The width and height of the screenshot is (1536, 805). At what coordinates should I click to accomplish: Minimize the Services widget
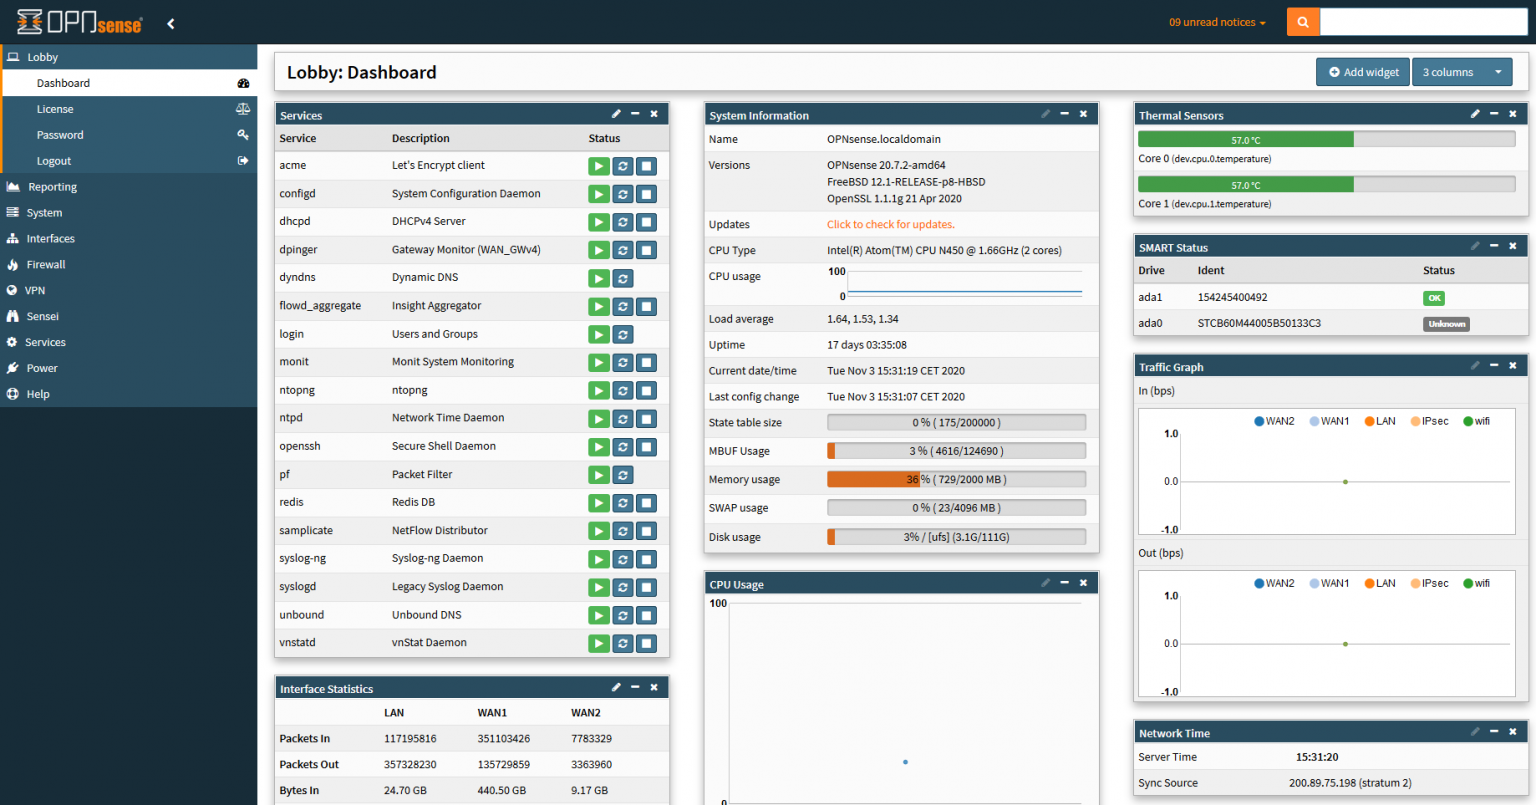point(635,114)
